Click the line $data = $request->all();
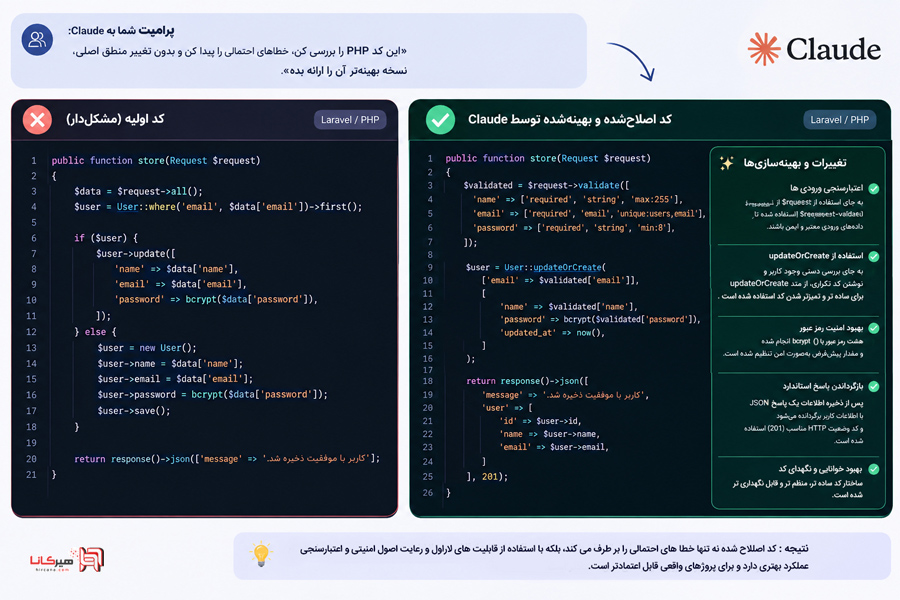This screenshot has width=900, height=600. [x=138, y=191]
